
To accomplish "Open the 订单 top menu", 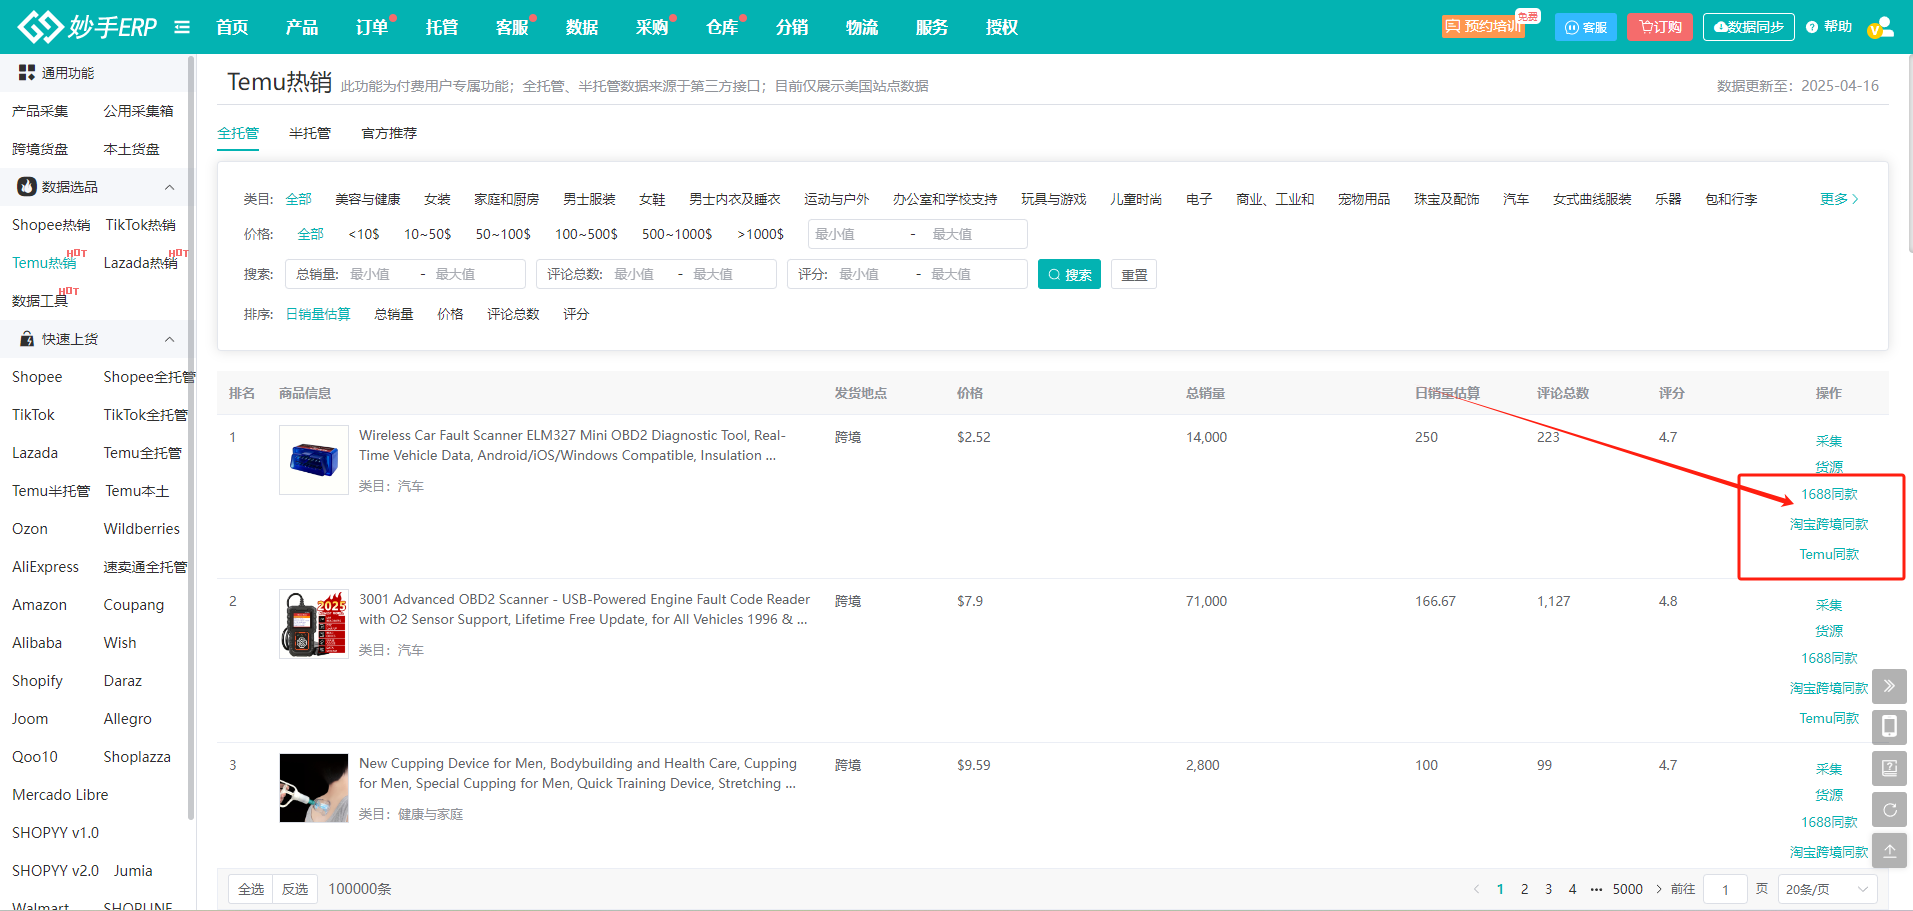I will coord(372,27).
